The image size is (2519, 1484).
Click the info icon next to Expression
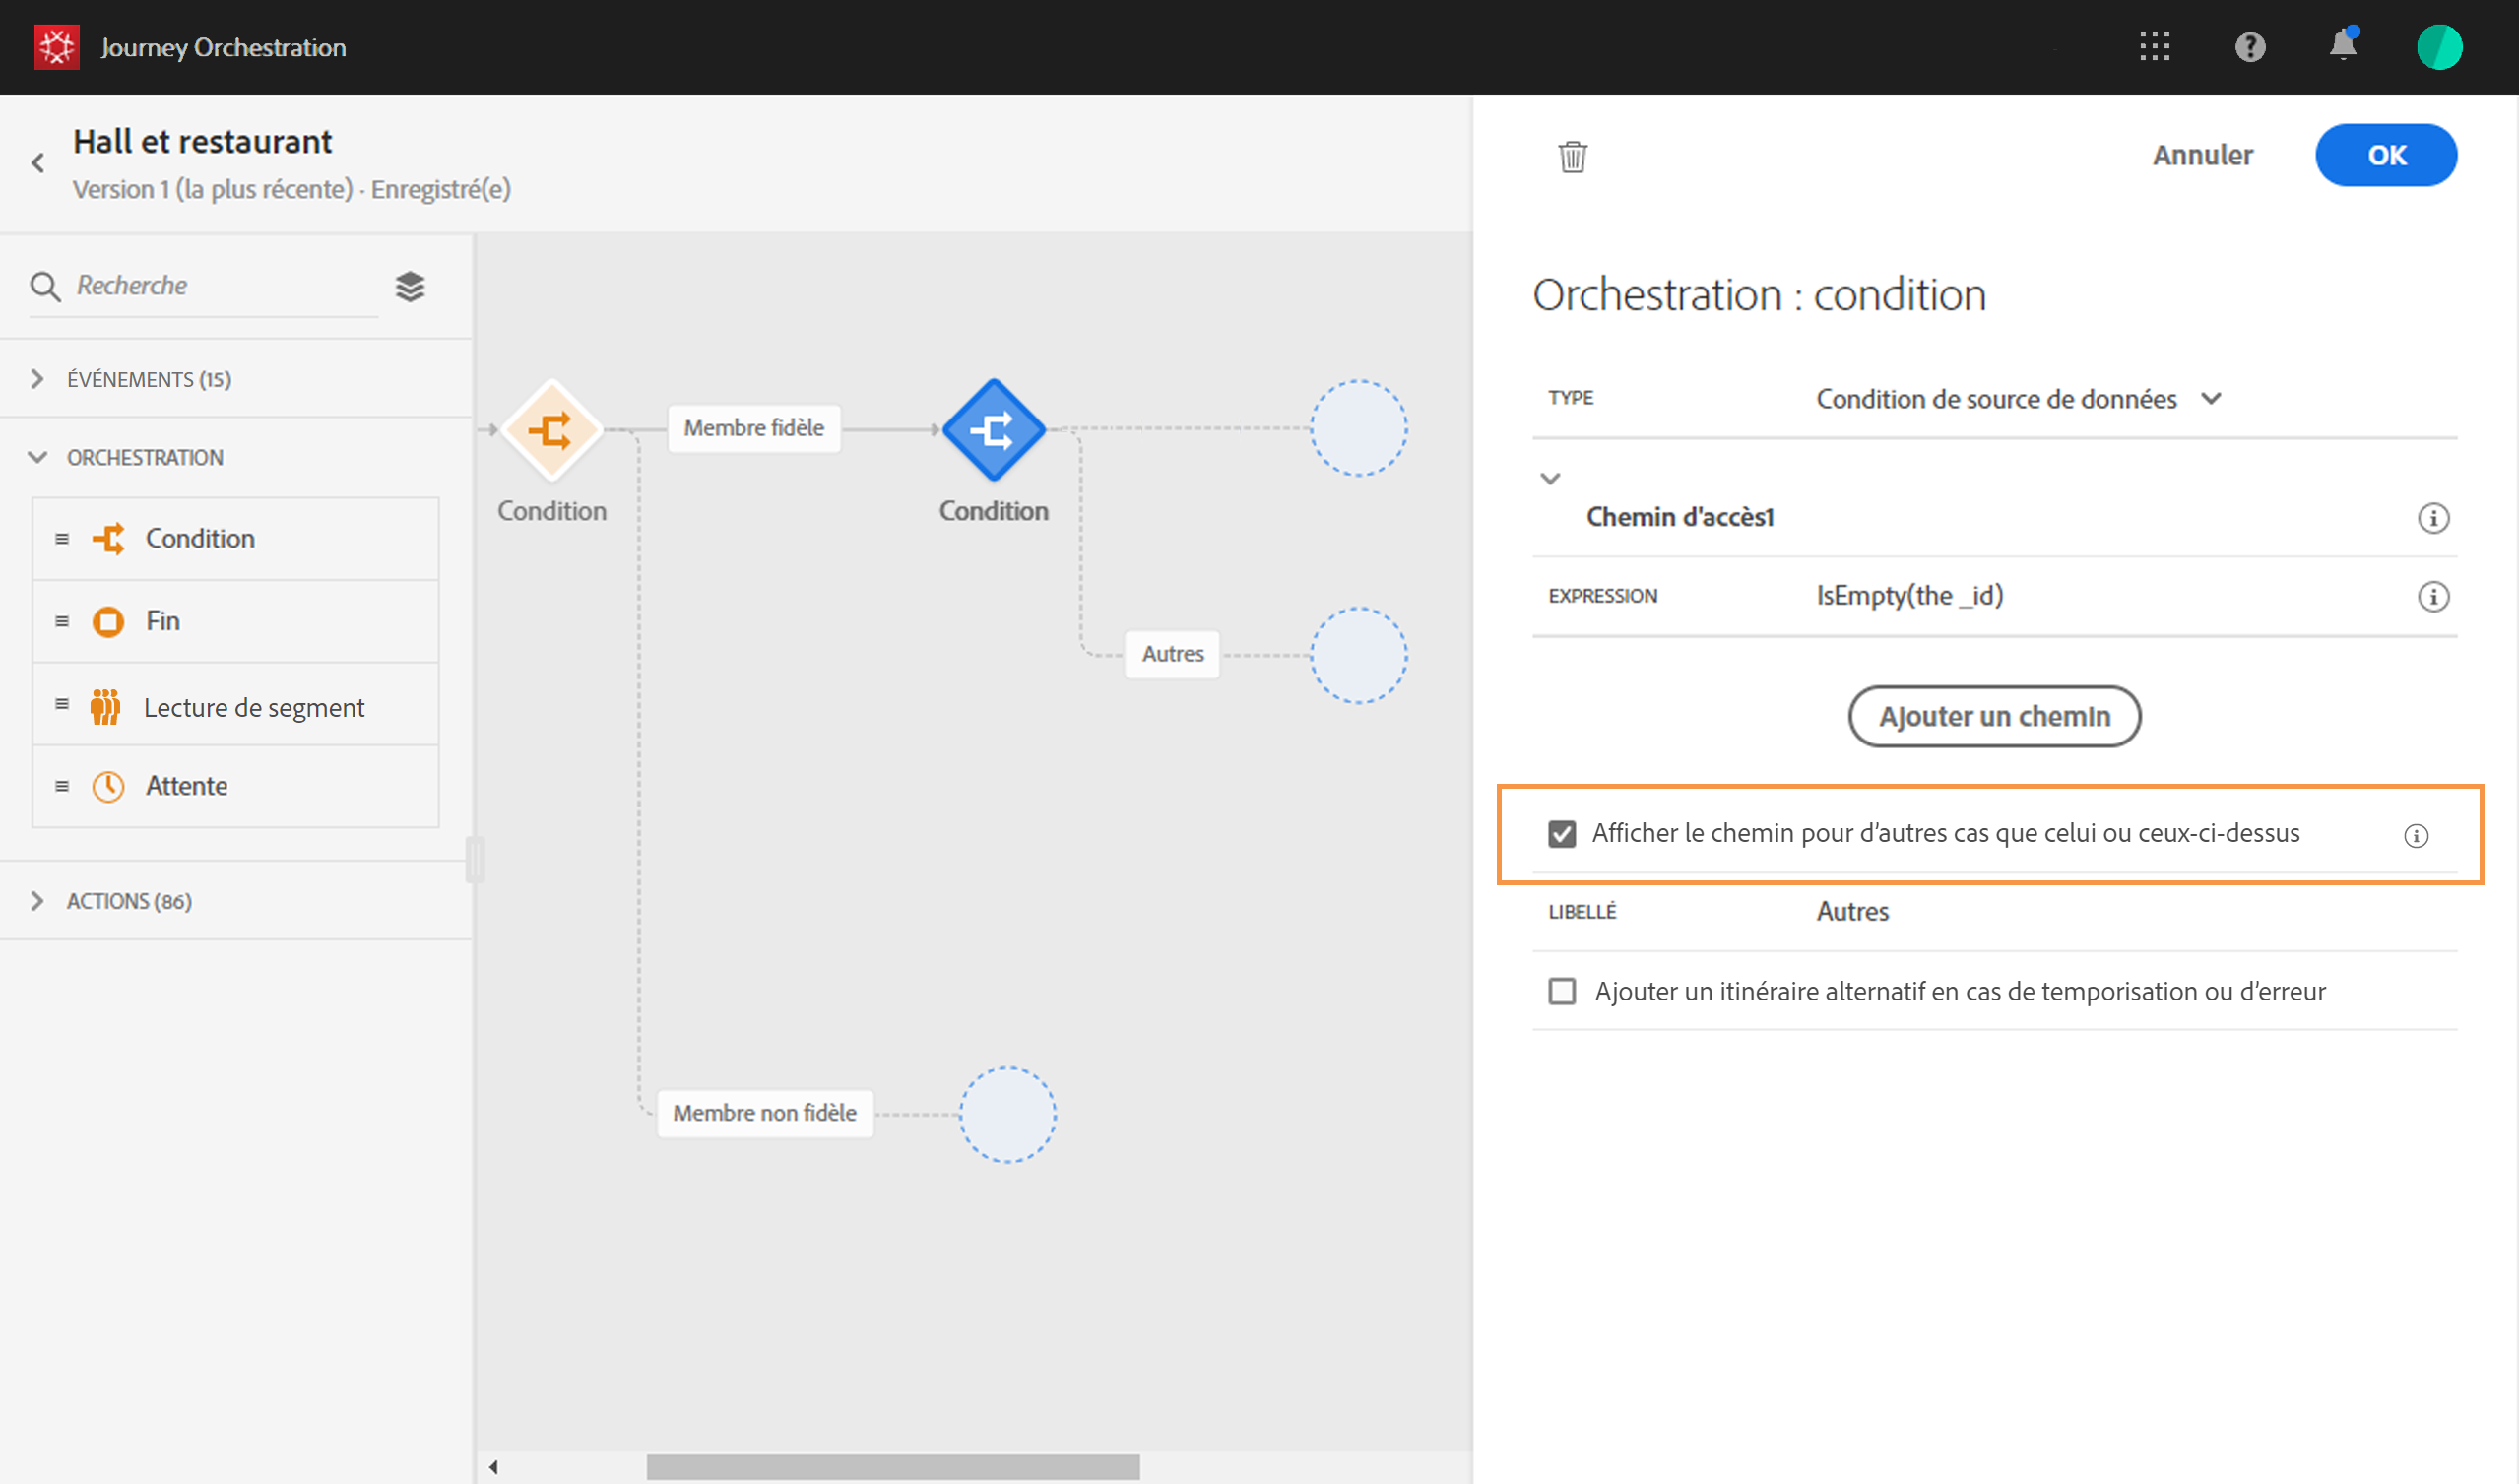(2432, 597)
